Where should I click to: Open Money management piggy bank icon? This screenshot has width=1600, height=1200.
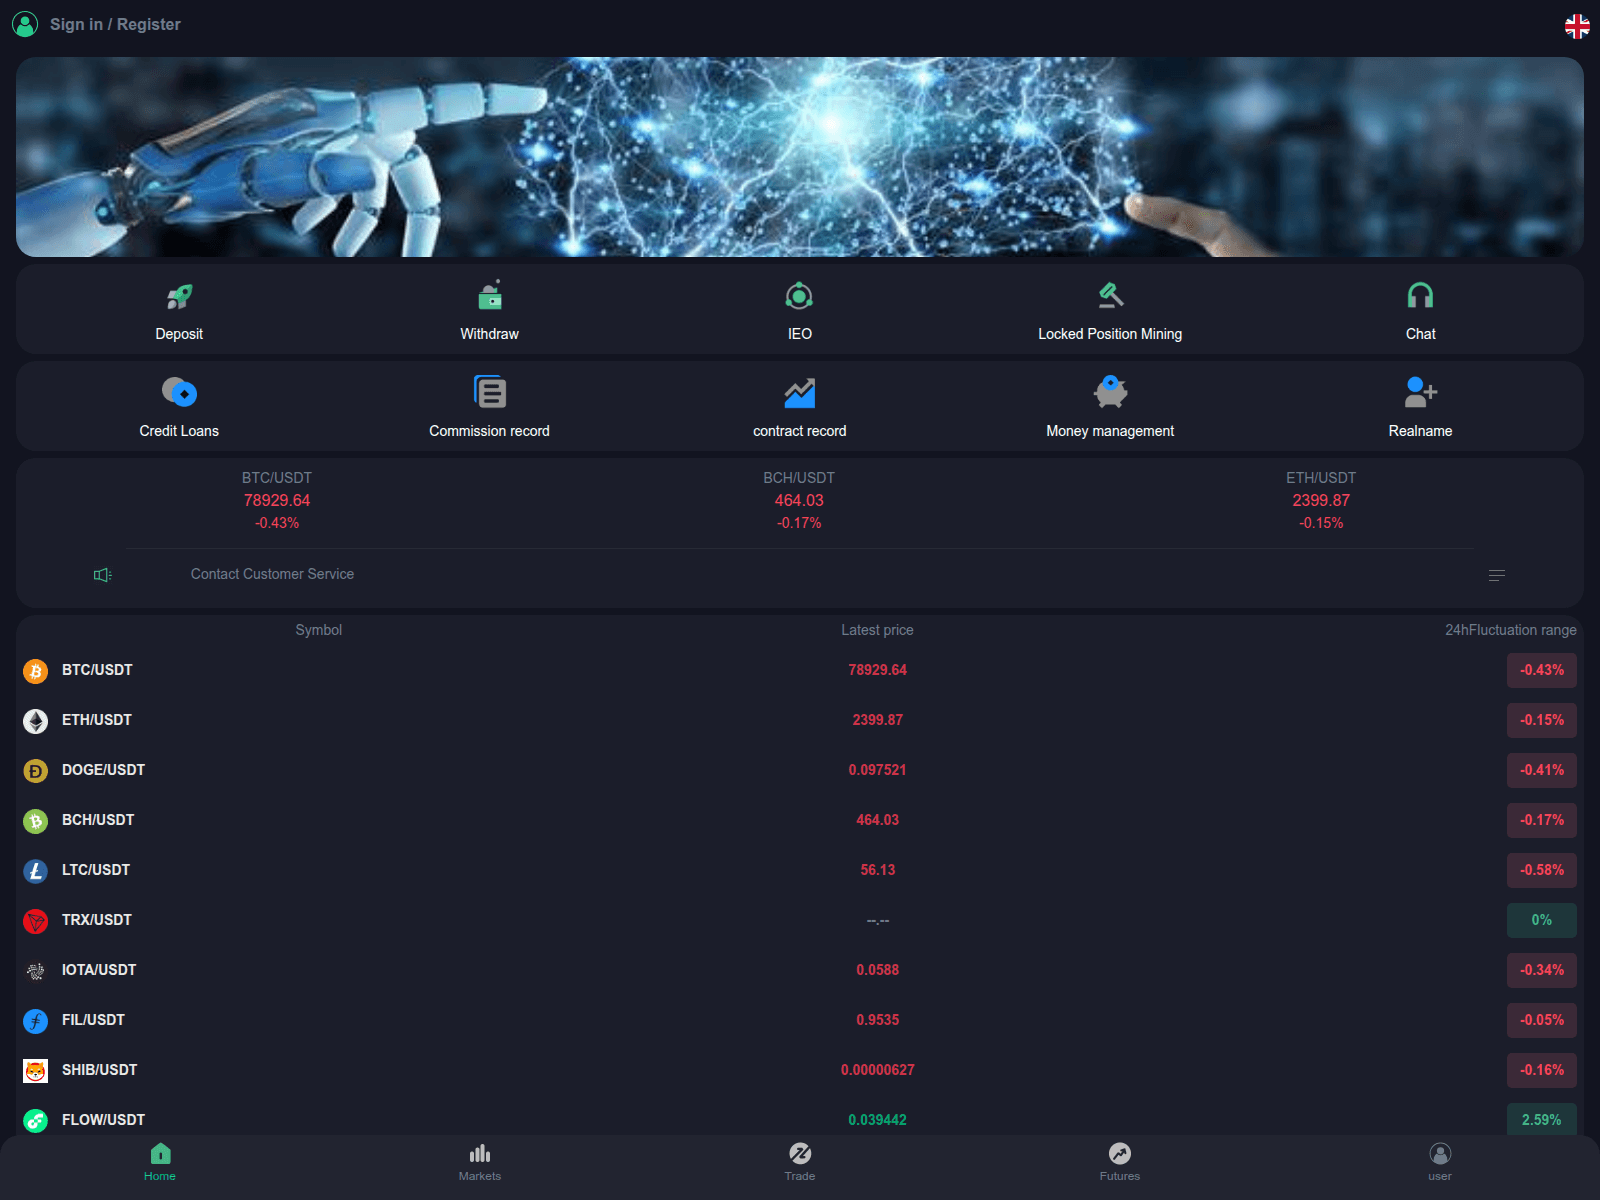point(1110,393)
